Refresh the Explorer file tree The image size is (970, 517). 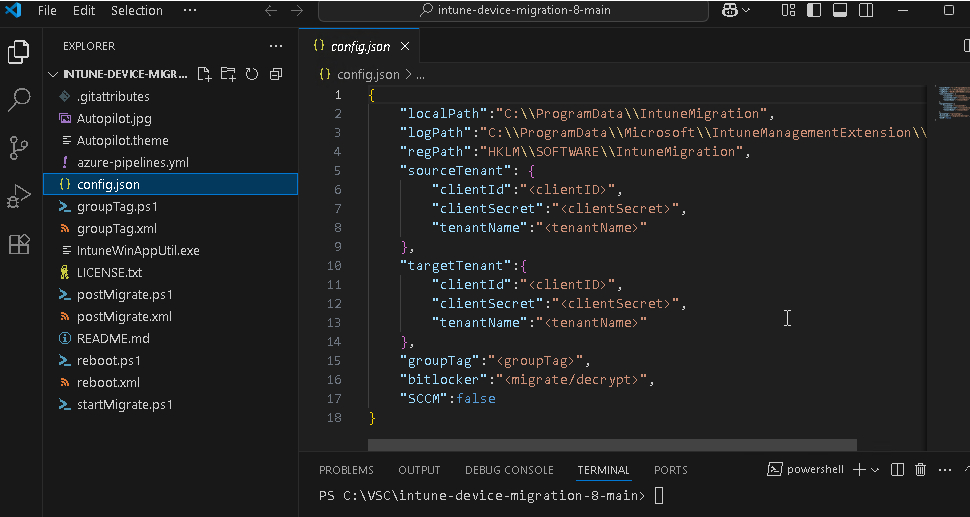(252, 74)
